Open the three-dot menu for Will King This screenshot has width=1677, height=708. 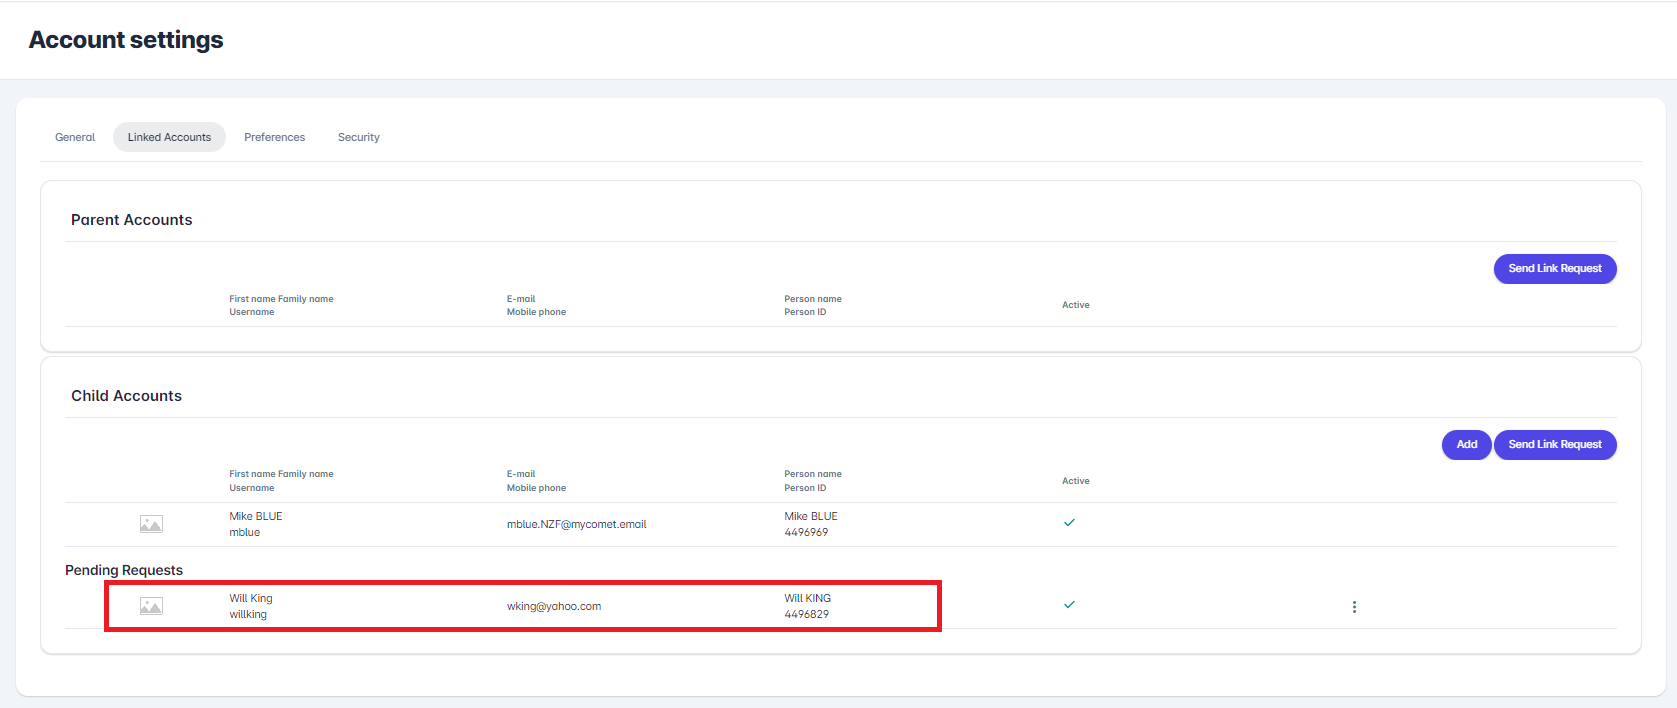click(1354, 607)
